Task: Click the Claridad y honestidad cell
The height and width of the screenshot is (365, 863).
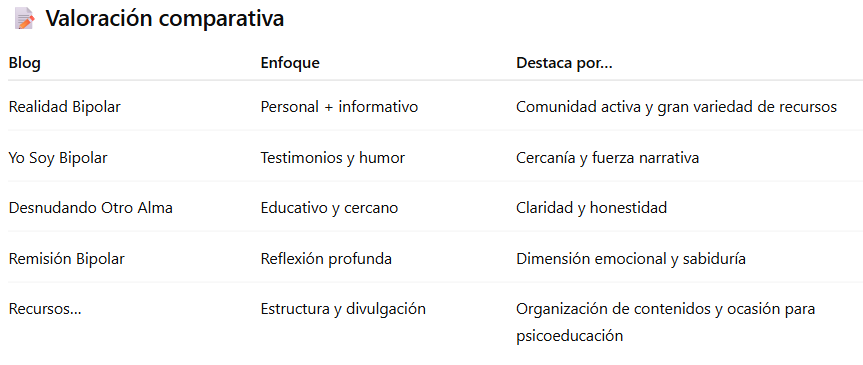Action: coord(592,208)
